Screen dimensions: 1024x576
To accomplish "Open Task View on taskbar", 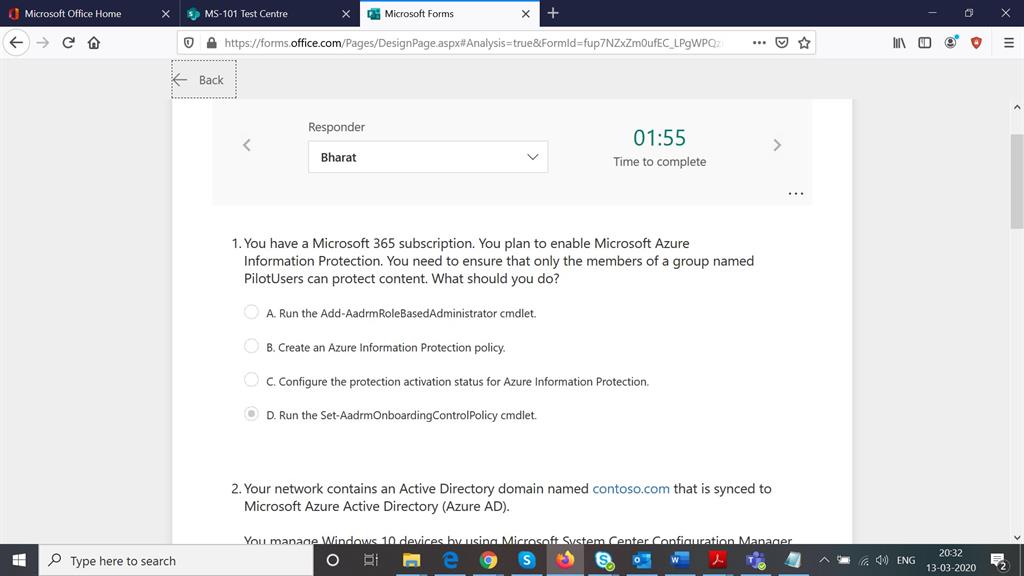I will (x=371, y=560).
